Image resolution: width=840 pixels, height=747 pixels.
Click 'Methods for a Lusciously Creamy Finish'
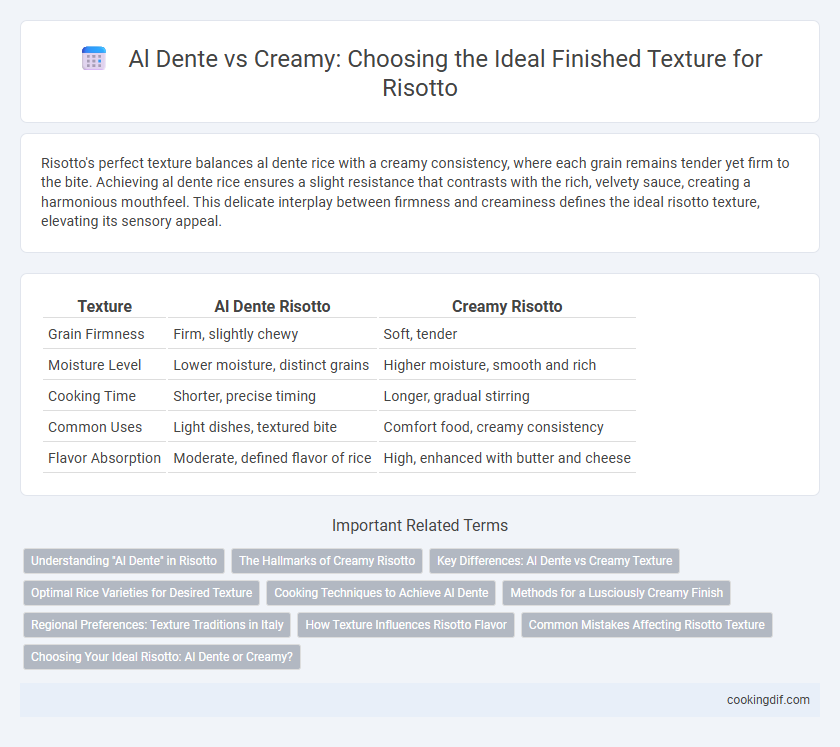(616, 593)
